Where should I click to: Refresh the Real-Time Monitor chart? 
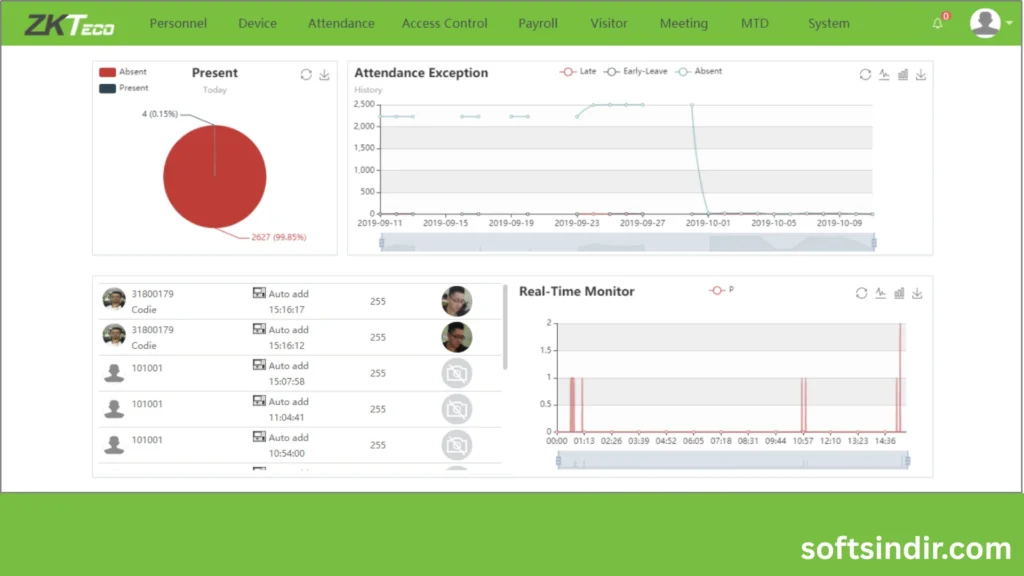(861, 293)
